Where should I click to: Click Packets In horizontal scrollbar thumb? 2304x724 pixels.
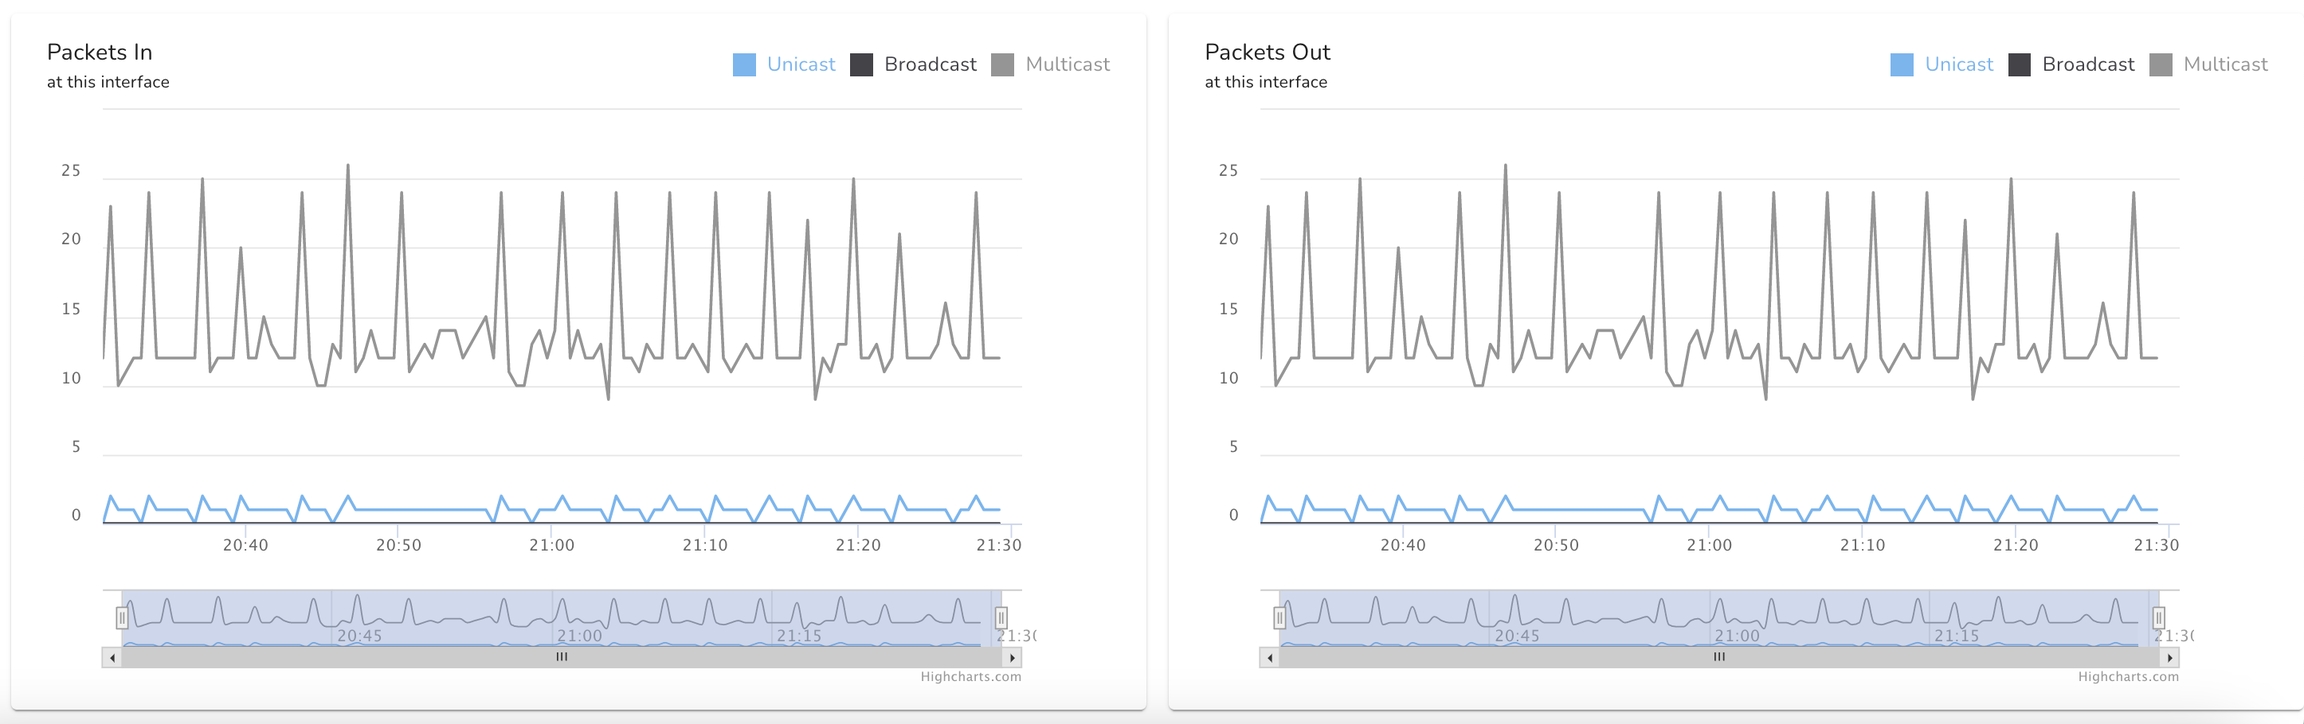click(562, 658)
